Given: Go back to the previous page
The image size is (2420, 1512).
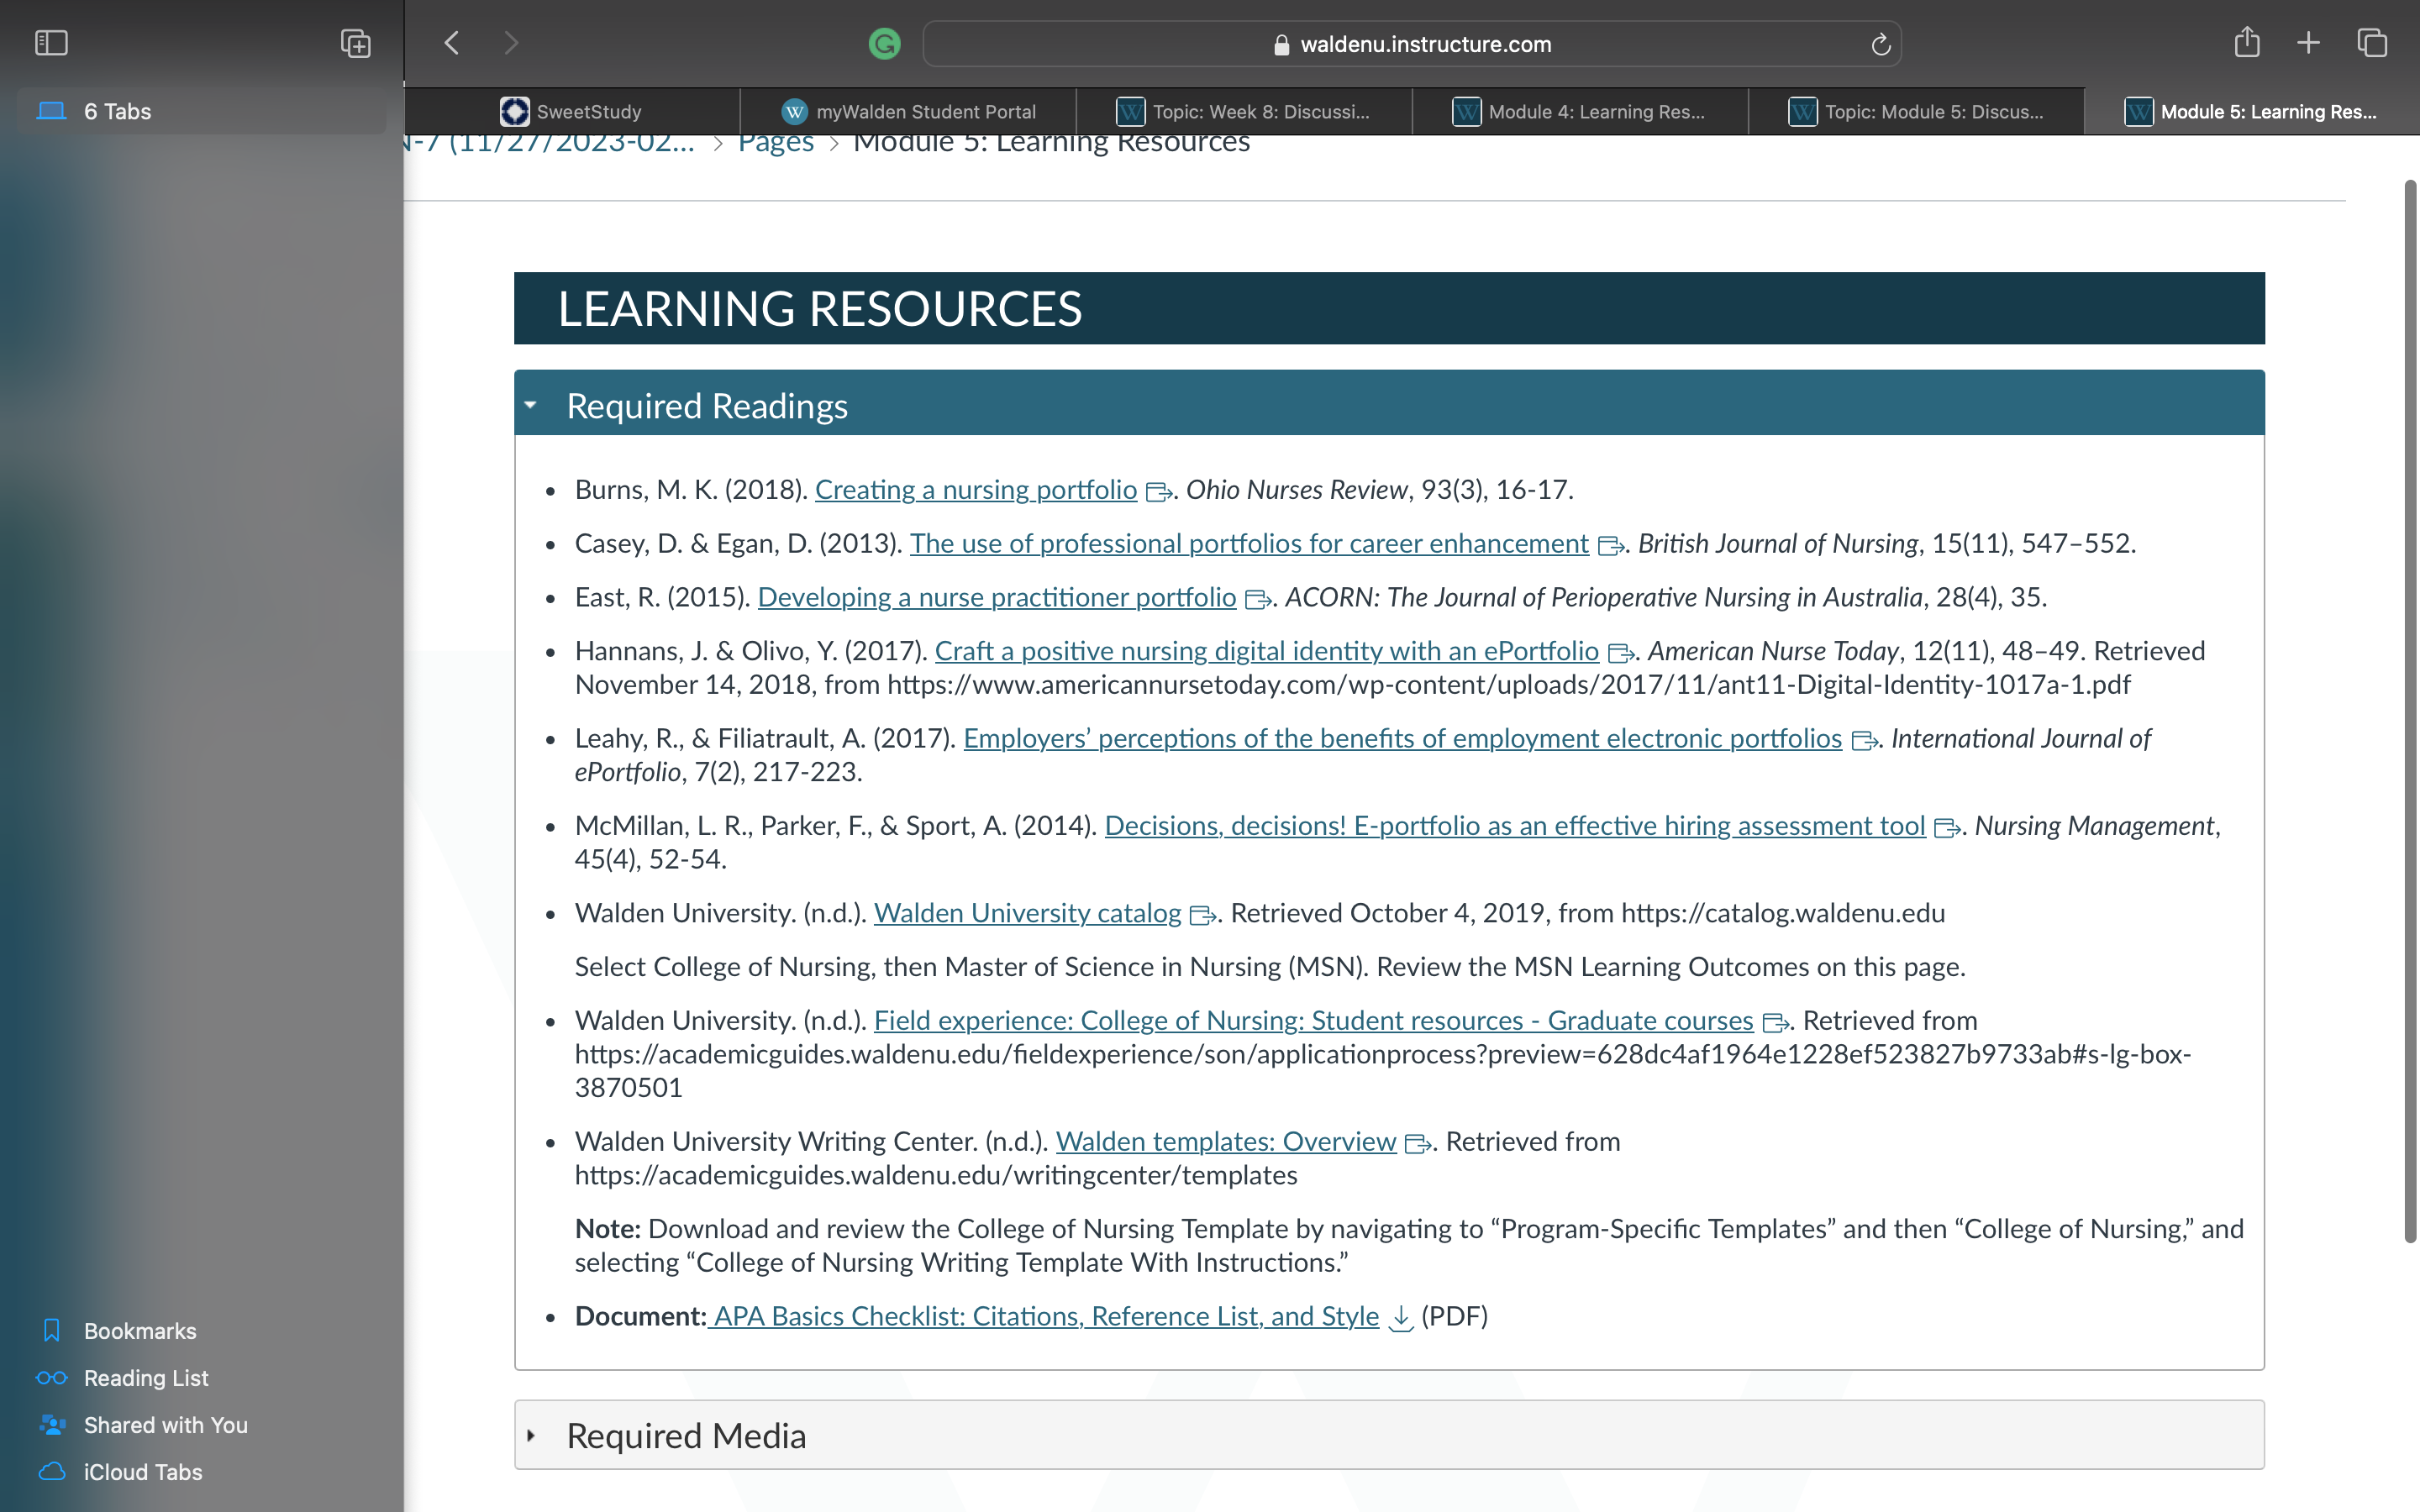Looking at the screenshot, I should click(452, 43).
